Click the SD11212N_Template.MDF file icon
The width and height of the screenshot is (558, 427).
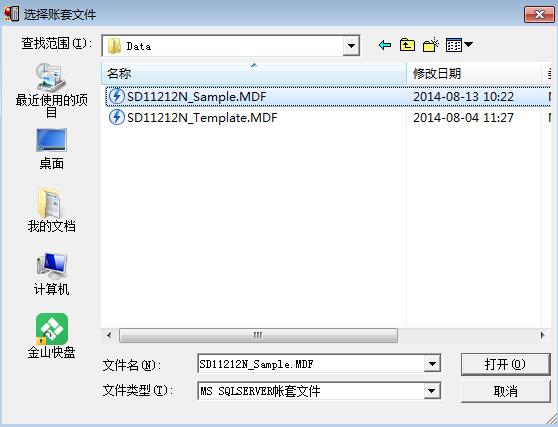[116, 117]
